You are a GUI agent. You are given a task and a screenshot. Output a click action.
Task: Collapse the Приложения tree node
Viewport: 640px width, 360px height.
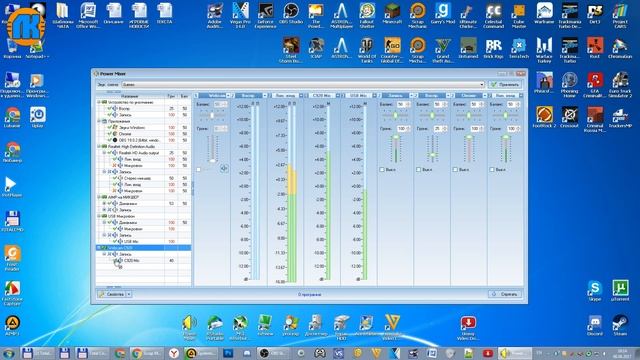click(99, 121)
